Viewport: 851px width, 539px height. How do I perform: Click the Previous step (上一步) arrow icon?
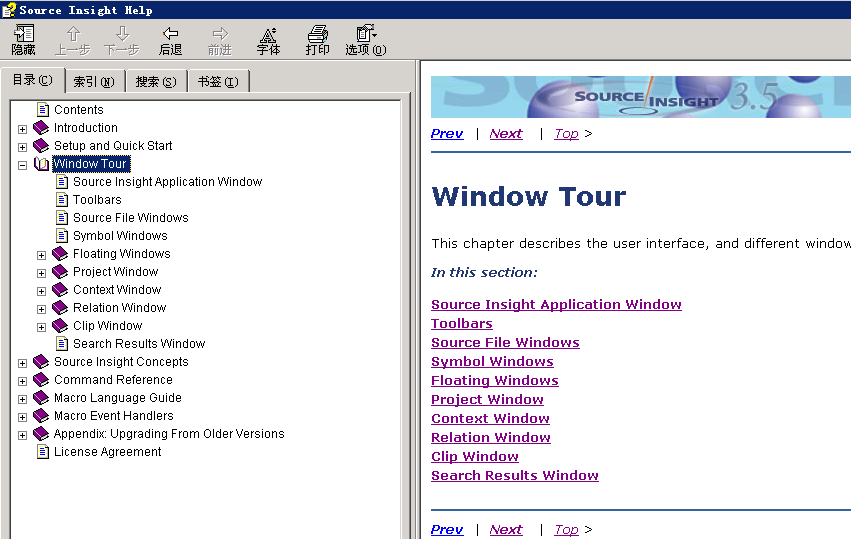point(73,34)
